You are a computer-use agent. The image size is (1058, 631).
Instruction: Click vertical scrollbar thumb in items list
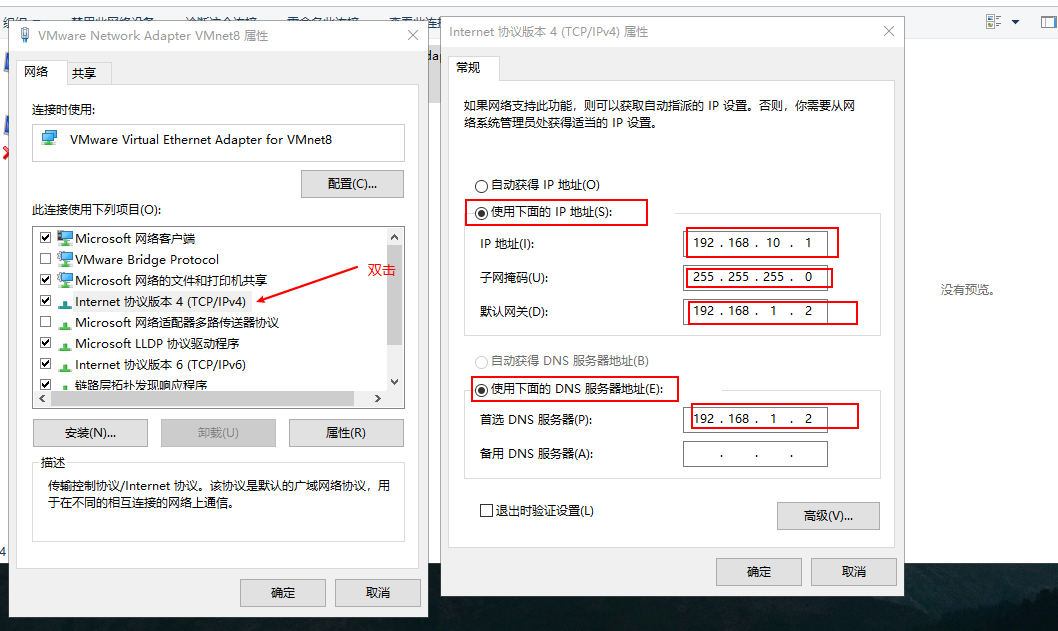pos(395,295)
